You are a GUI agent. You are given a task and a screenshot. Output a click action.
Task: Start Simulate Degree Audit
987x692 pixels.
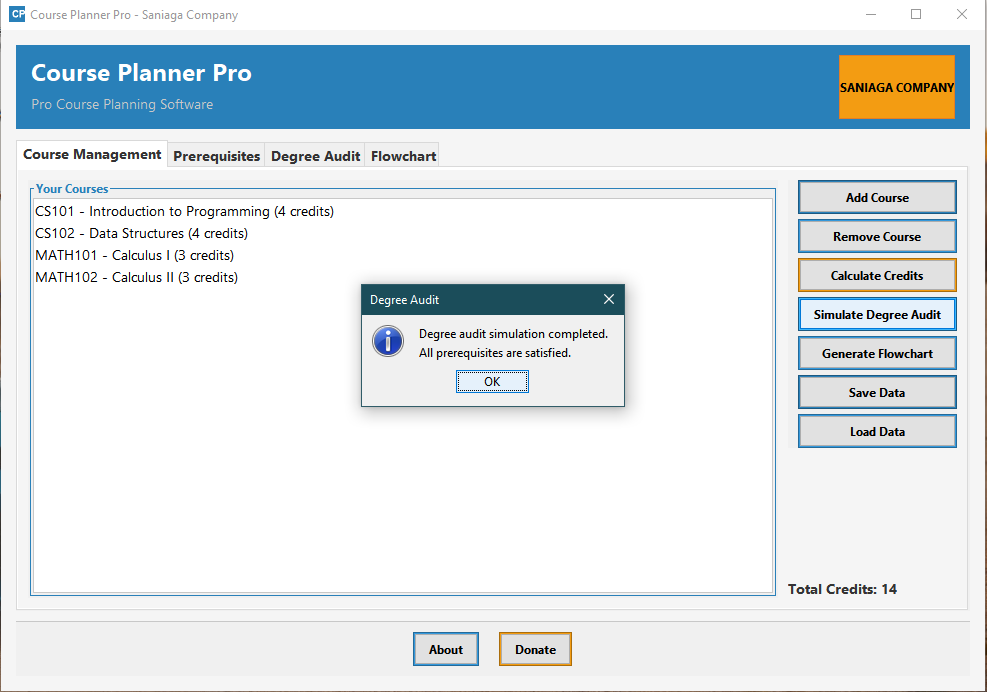[x=877, y=315]
